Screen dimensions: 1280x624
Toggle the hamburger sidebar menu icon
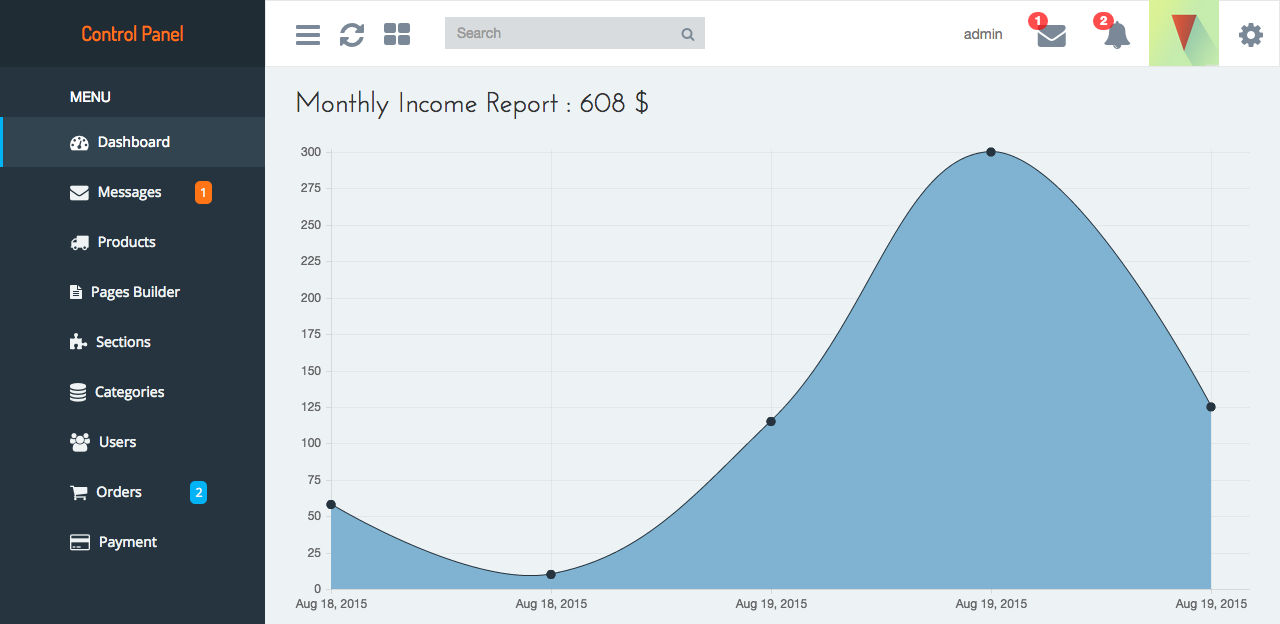(x=308, y=35)
